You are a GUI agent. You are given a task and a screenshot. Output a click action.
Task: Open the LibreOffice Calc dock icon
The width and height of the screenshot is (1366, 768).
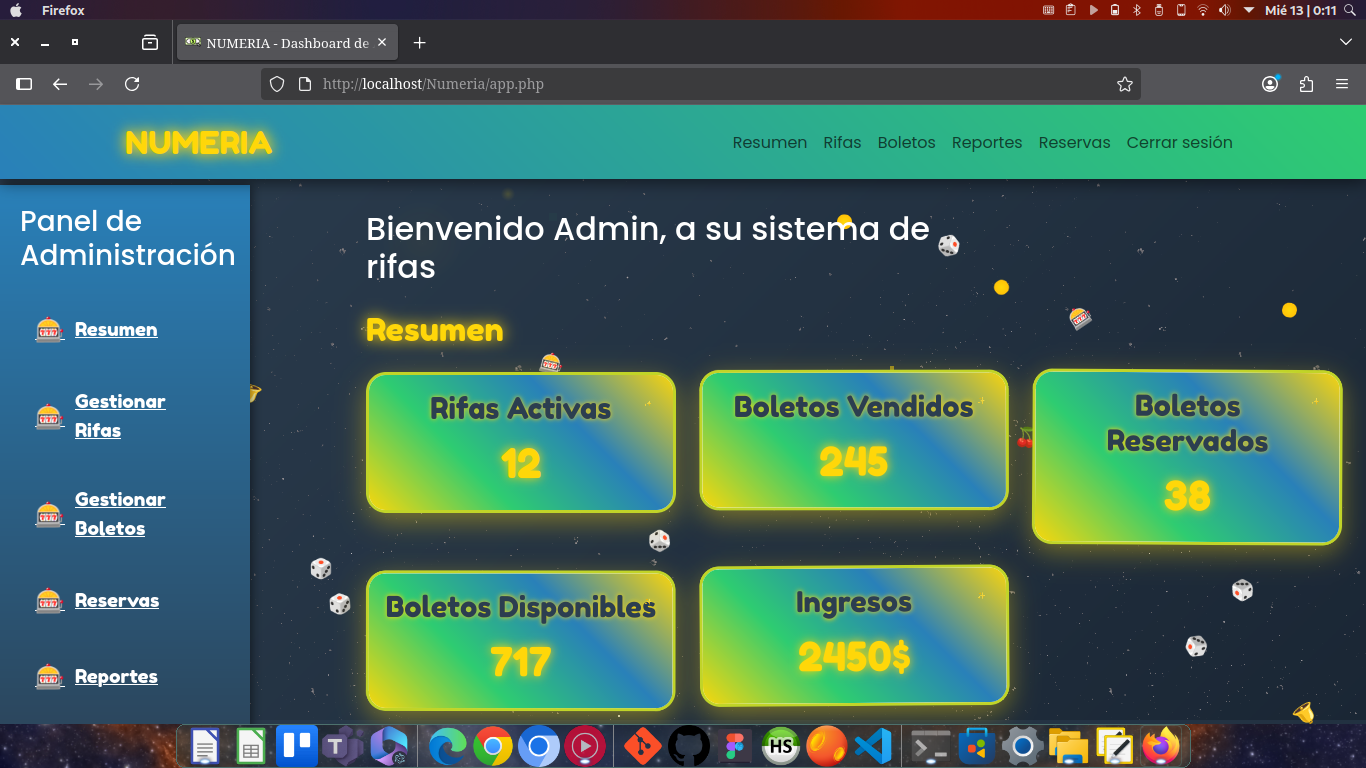tap(250, 746)
